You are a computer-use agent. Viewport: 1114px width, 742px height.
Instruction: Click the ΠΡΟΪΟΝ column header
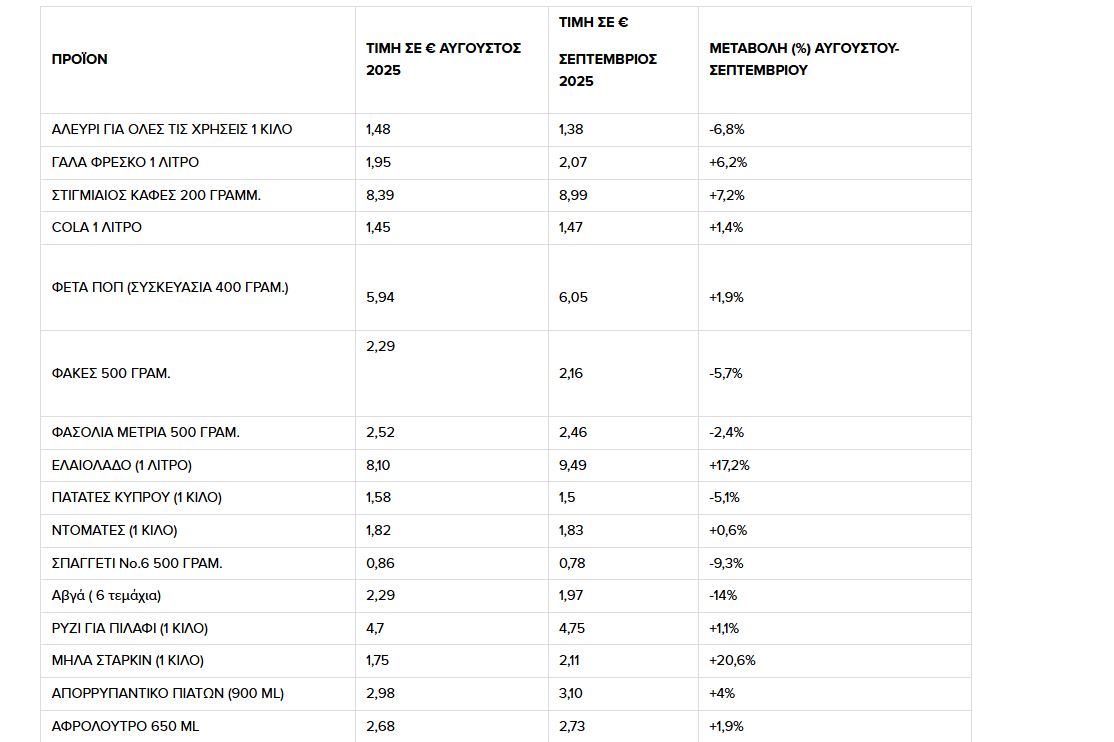pos(80,59)
